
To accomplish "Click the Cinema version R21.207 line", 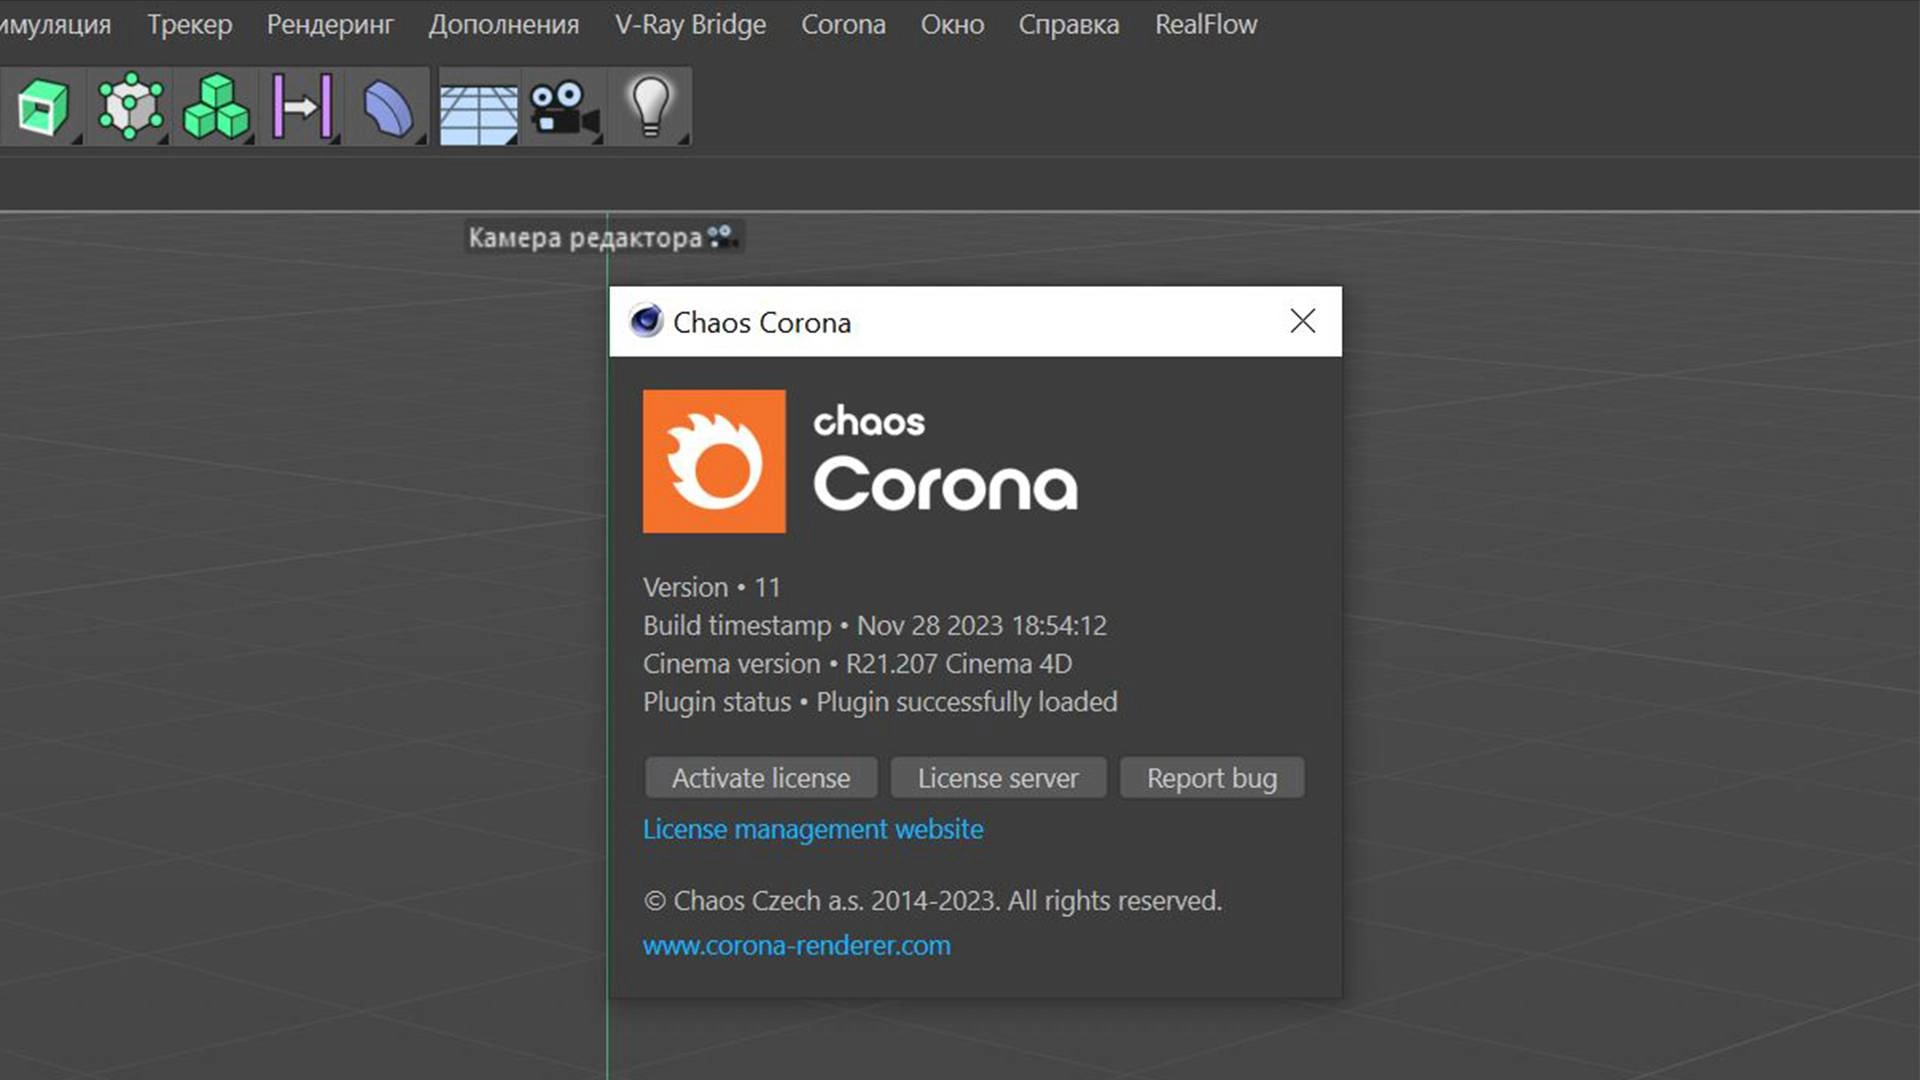I will click(x=857, y=664).
